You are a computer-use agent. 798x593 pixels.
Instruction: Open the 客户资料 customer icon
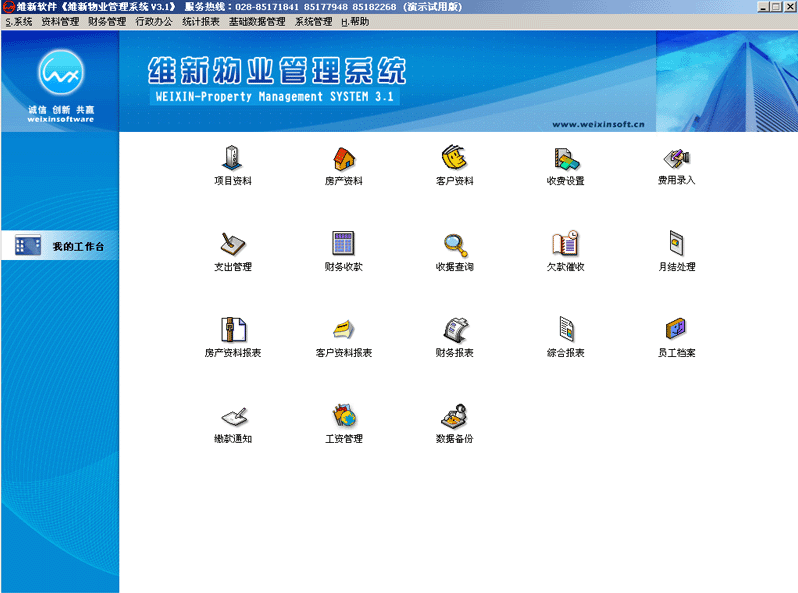[454, 157]
